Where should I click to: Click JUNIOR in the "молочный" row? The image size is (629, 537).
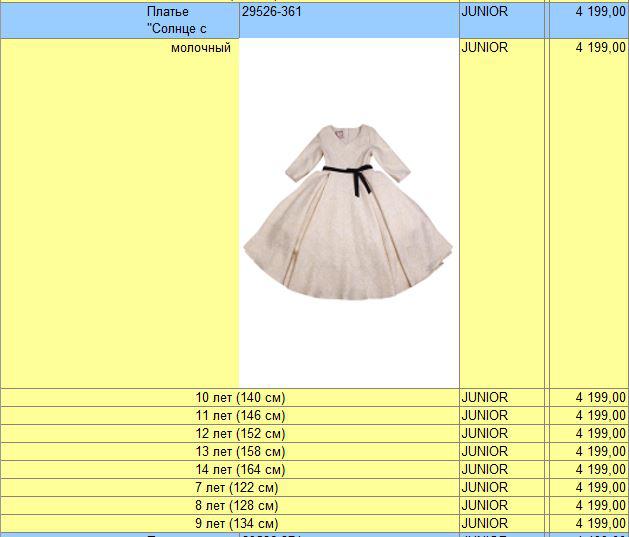click(485, 48)
